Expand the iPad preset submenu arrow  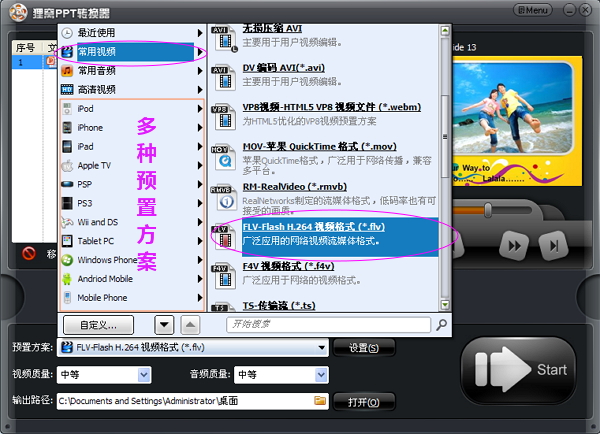click(199, 147)
